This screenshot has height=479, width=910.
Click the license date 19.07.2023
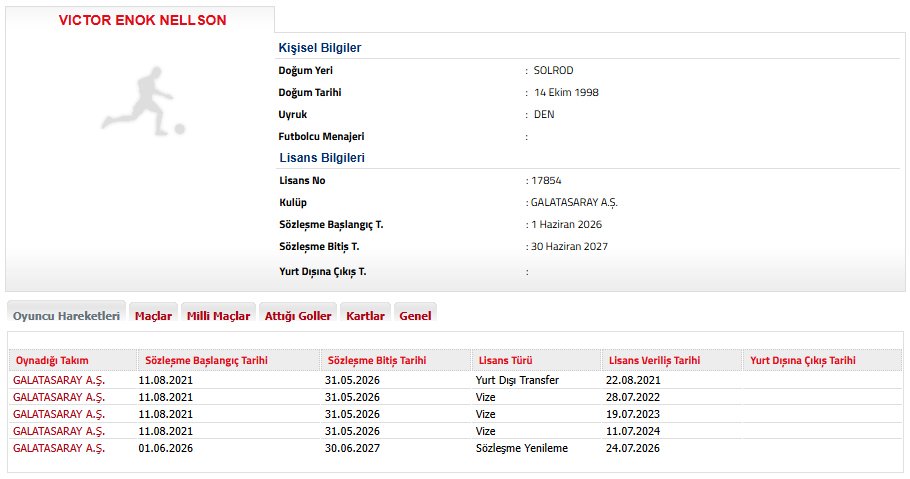633,414
